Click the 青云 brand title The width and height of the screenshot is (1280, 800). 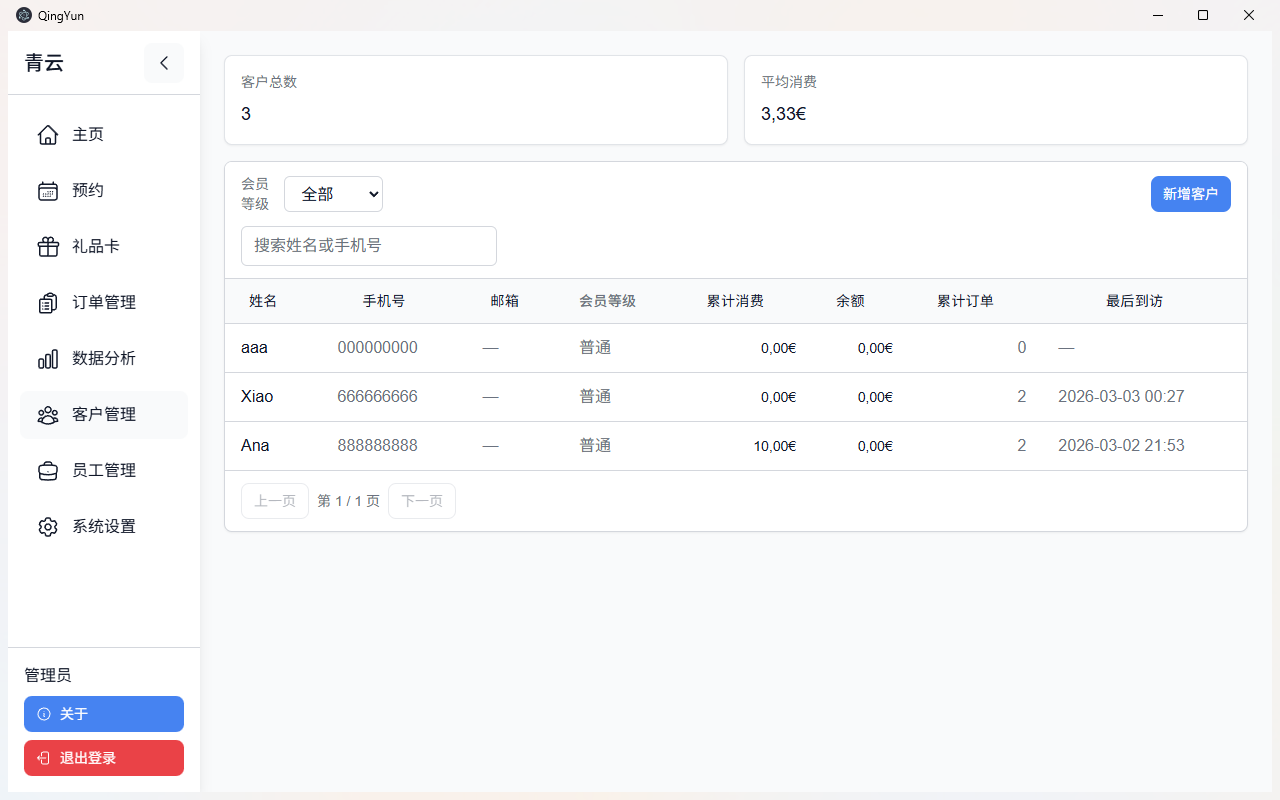pyautogui.click(x=45, y=63)
